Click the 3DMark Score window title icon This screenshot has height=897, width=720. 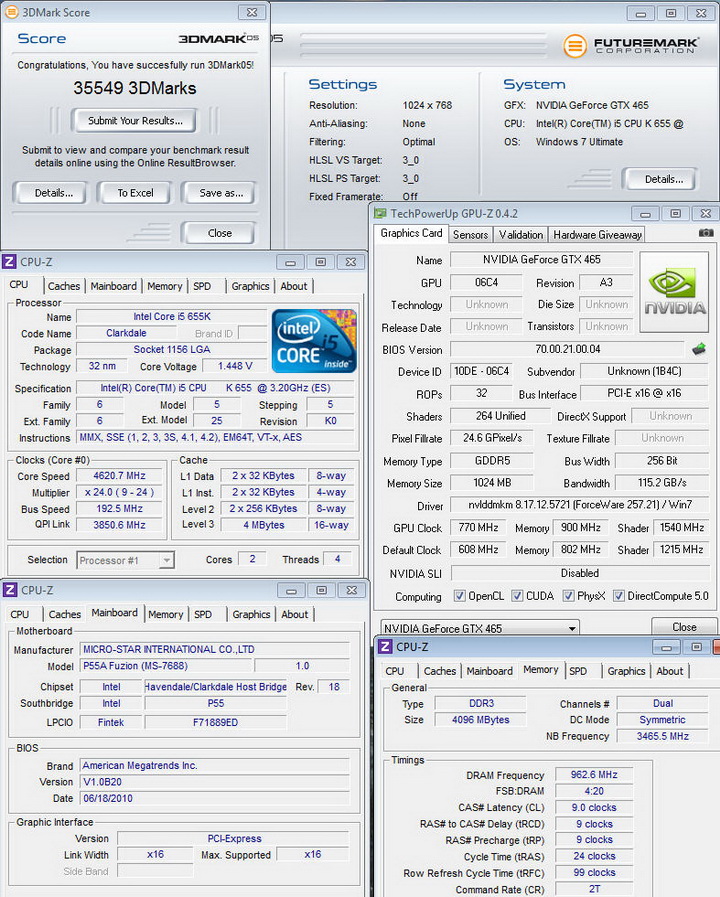coord(11,11)
